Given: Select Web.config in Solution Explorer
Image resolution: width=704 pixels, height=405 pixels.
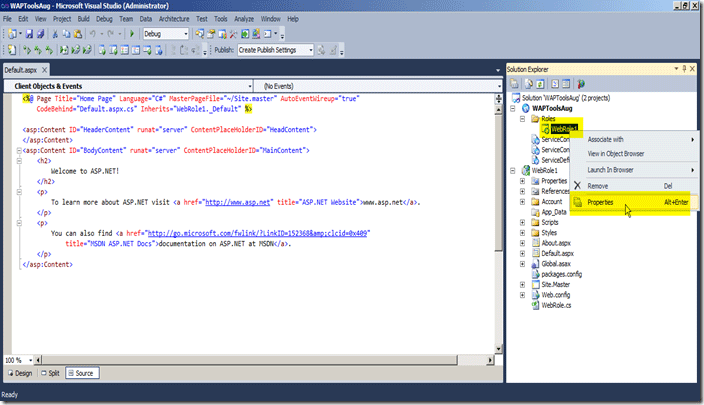Looking at the screenshot, I should click(x=555, y=295).
